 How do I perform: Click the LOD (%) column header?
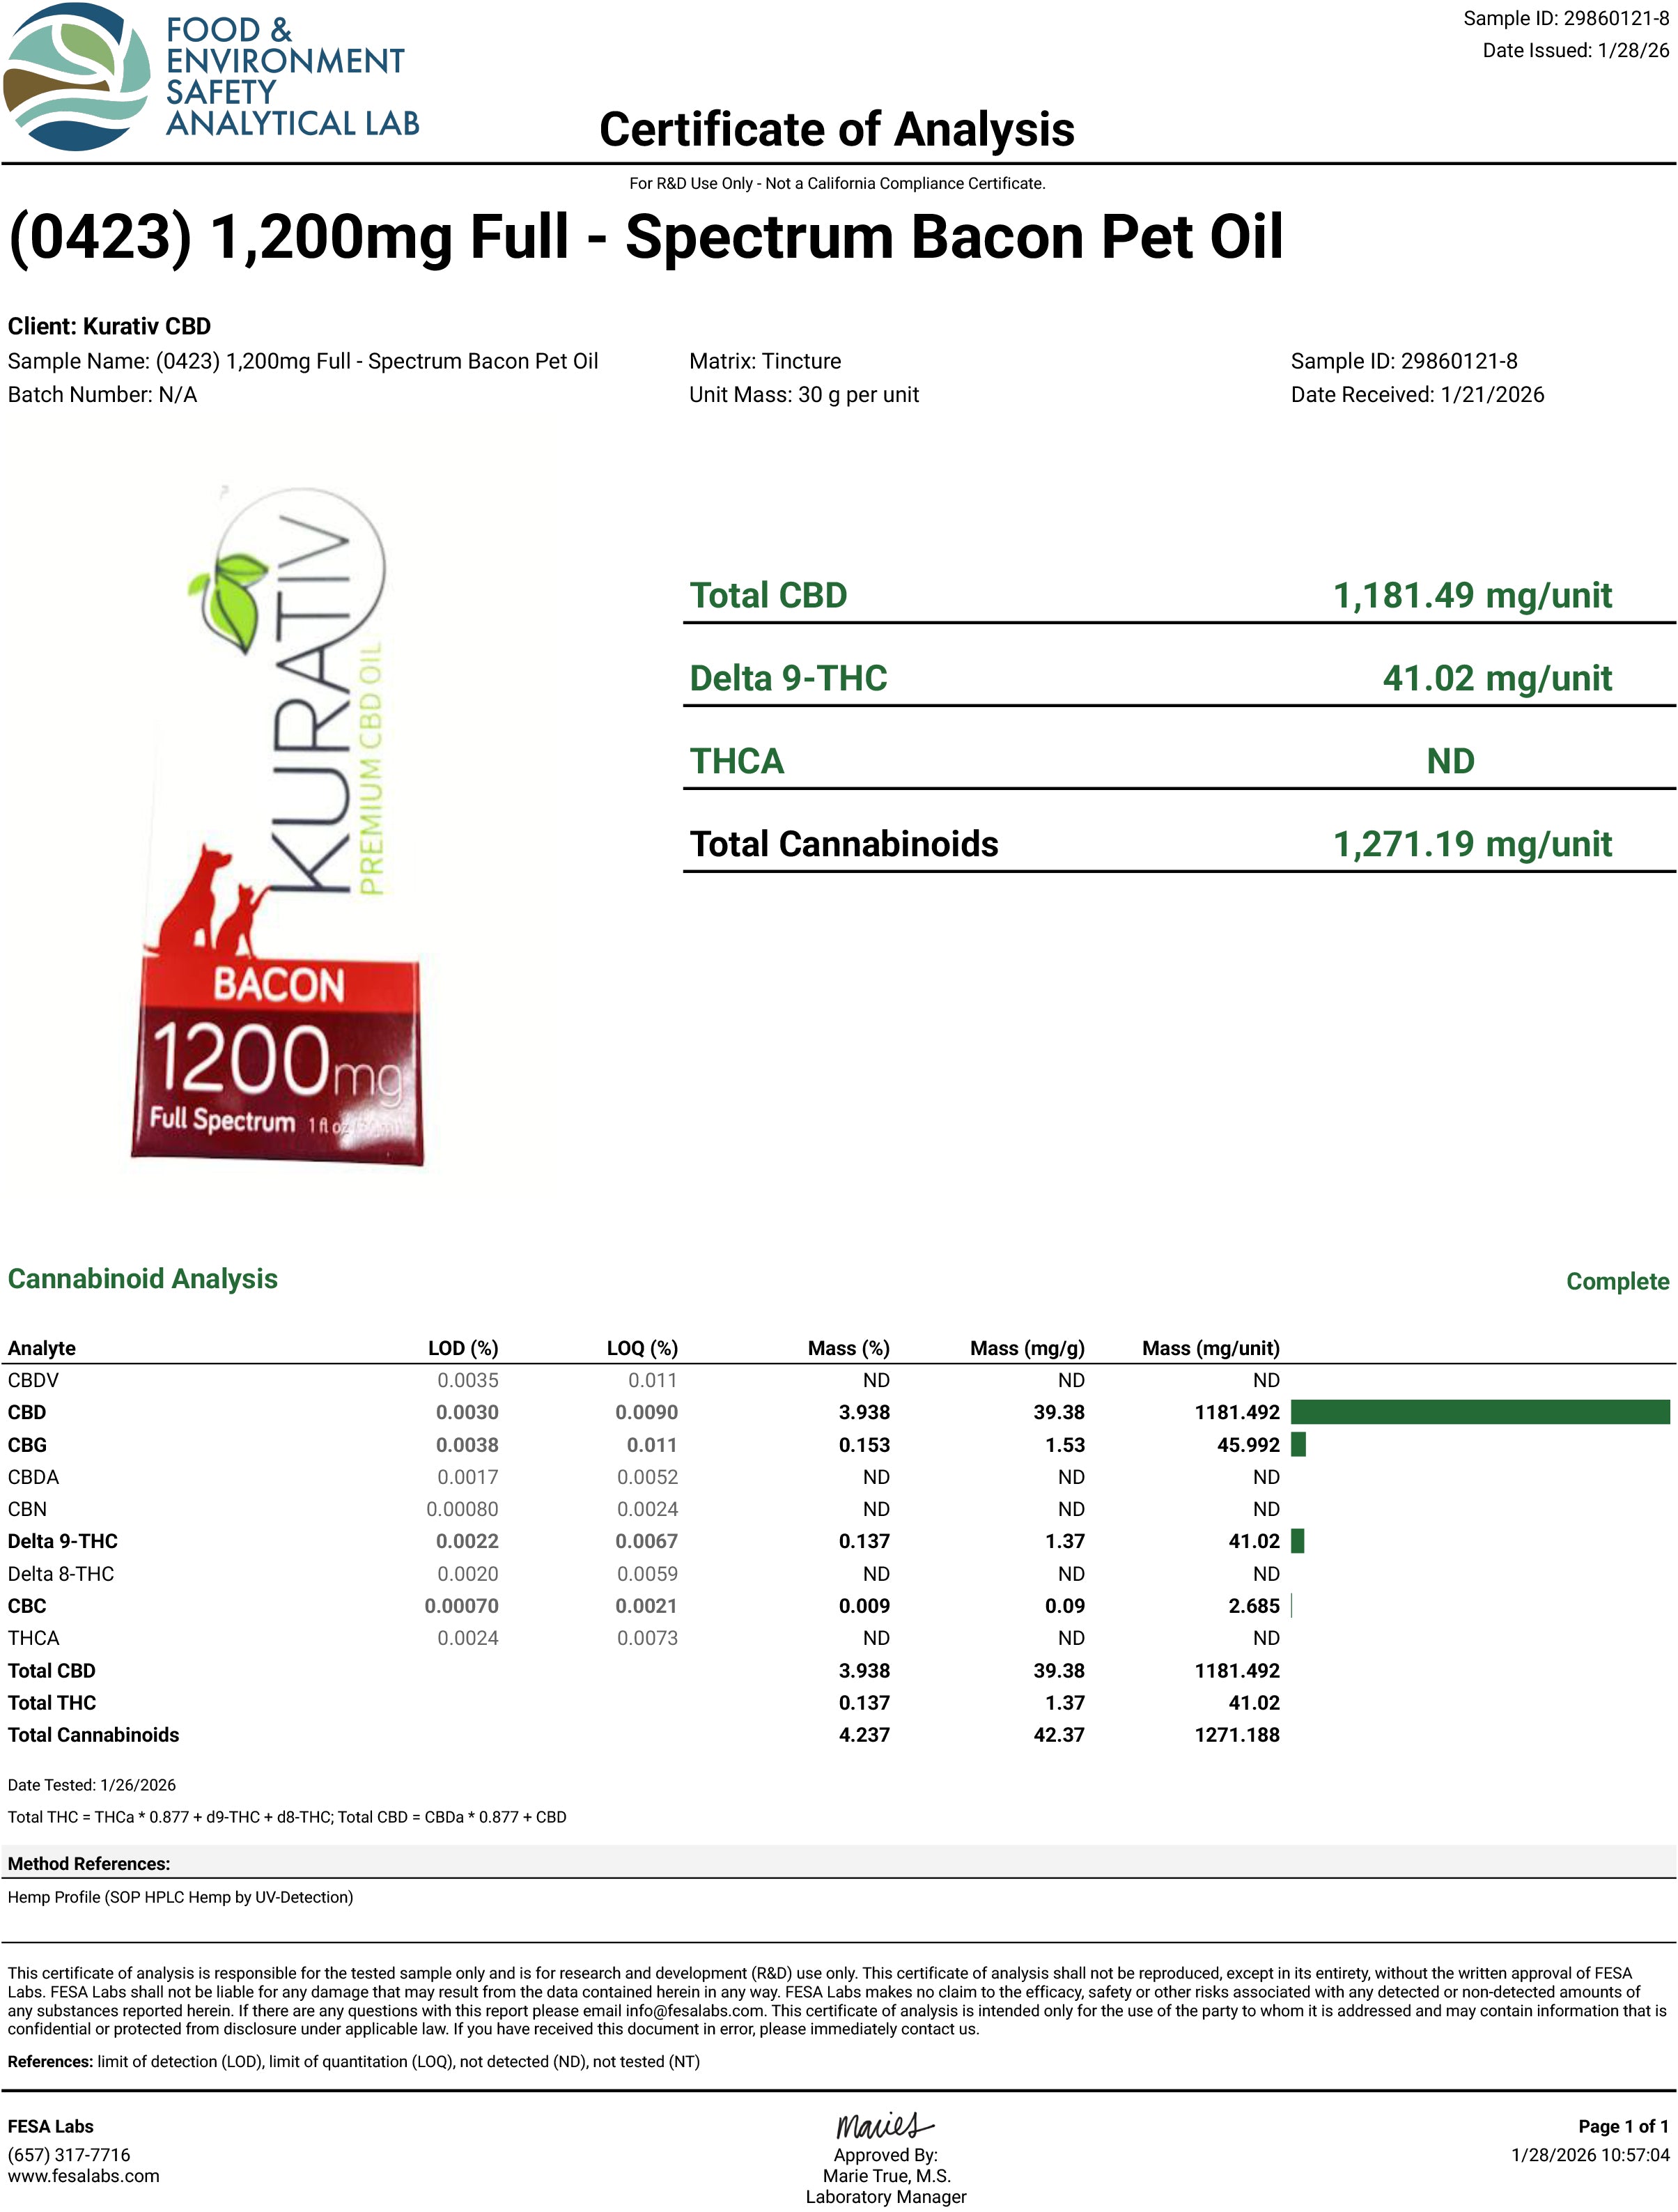pyautogui.click(x=462, y=1348)
